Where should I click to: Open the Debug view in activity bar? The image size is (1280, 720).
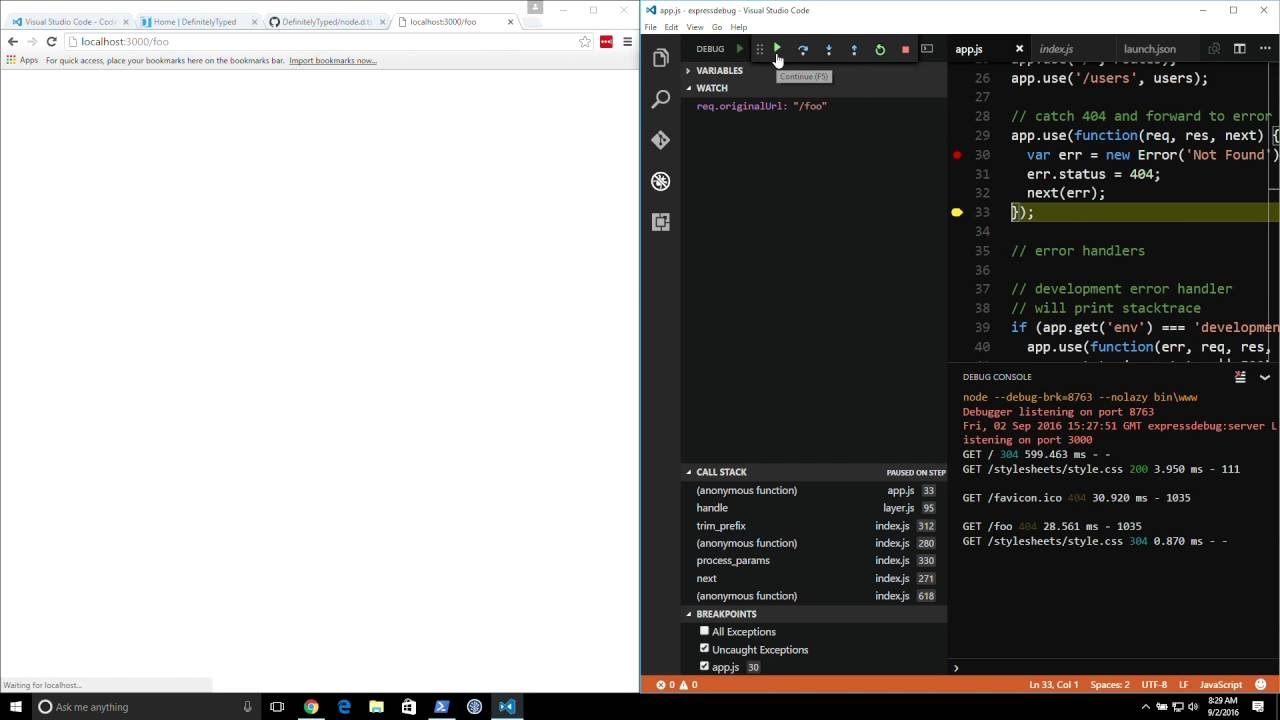tap(661, 181)
